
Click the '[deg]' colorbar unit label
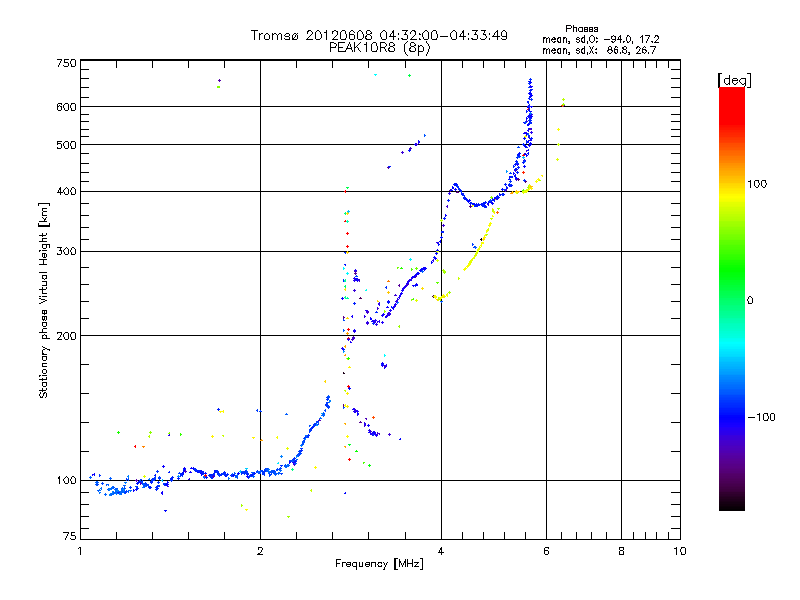pyautogui.click(x=734, y=80)
